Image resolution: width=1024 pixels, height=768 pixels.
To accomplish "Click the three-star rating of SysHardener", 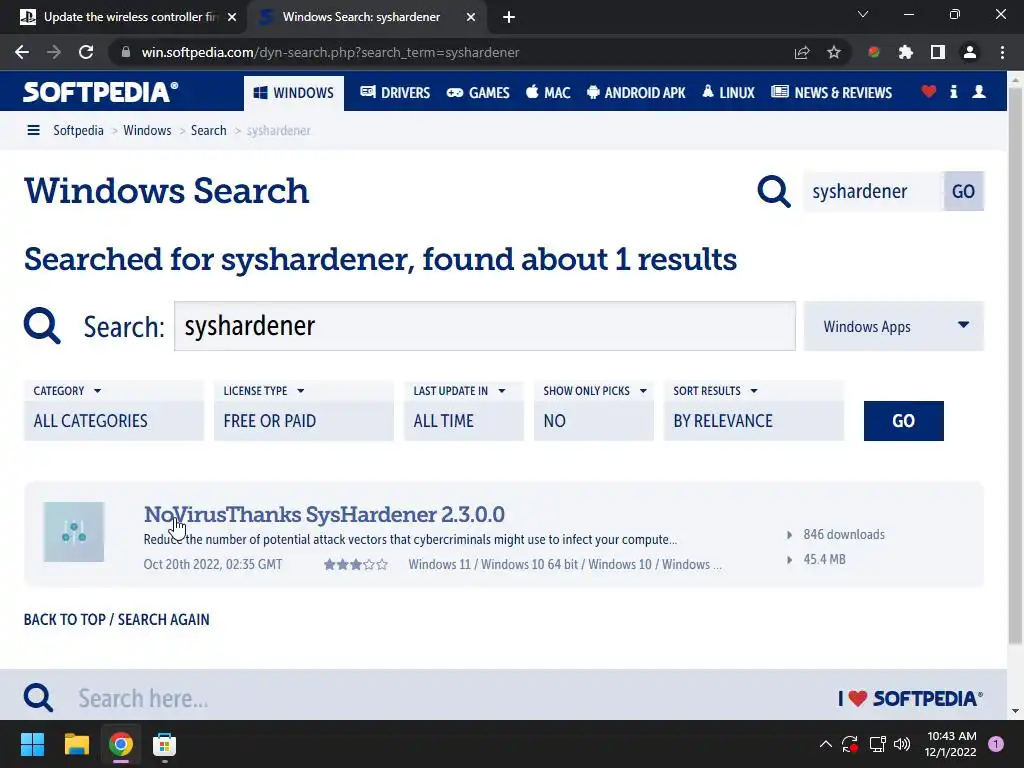I will click(356, 564).
